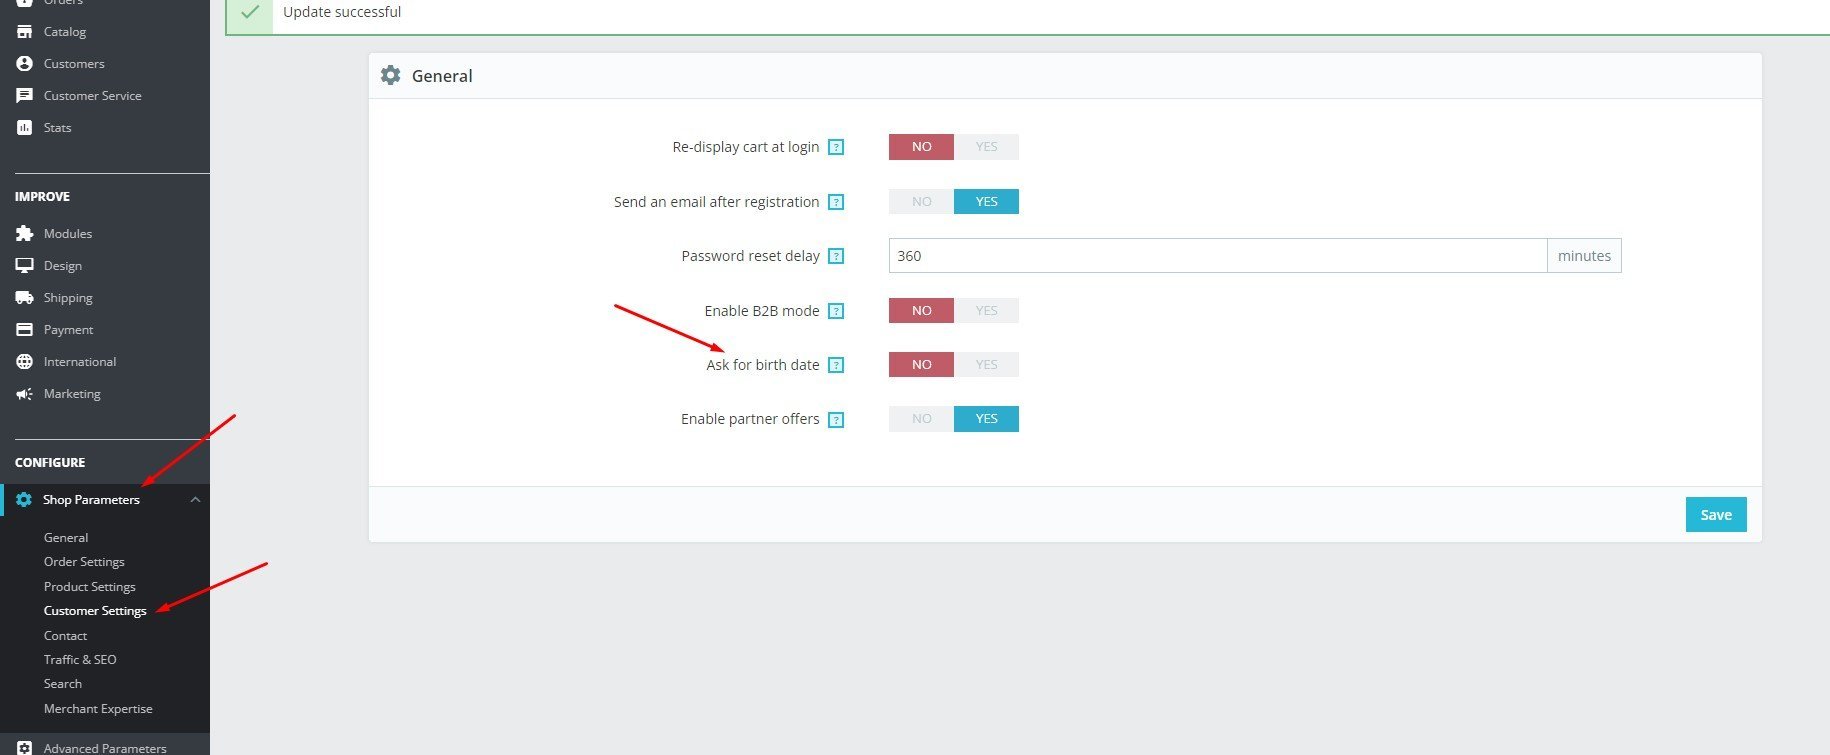Open the Merchant Expertise link
This screenshot has width=1830, height=755.
pyautogui.click(x=98, y=709)
